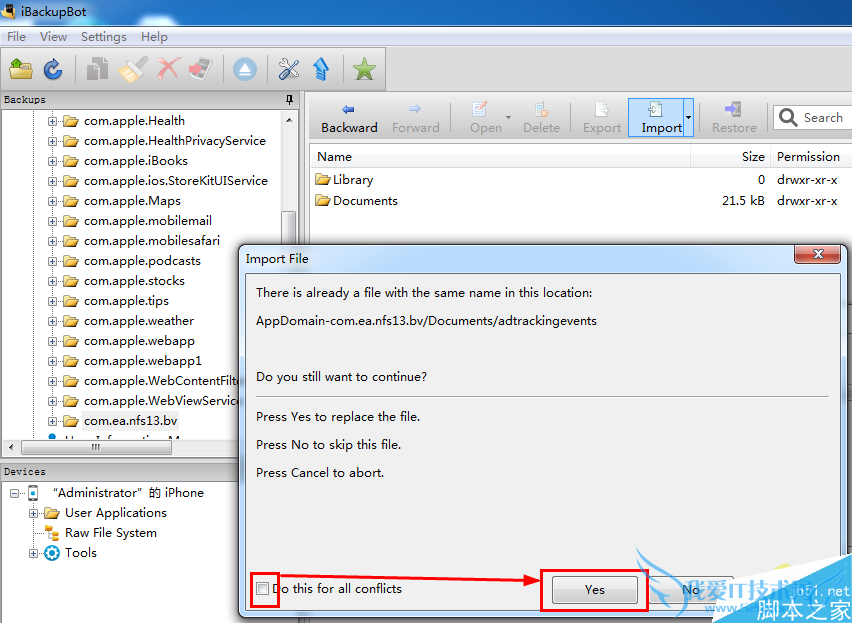The width and height of the screenshot is (852, 623).
Task: Click the open backup folder toolbar icon
Action: point(21,70)
